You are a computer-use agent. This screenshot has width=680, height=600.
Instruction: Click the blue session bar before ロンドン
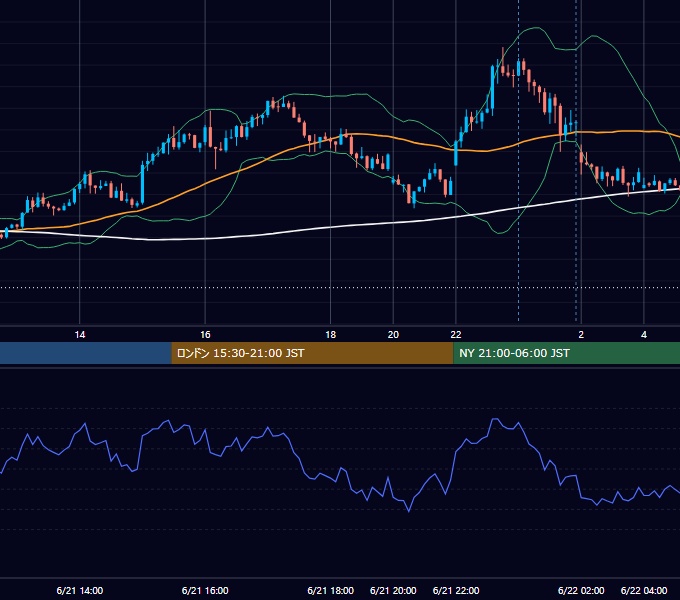click(86, 353)
